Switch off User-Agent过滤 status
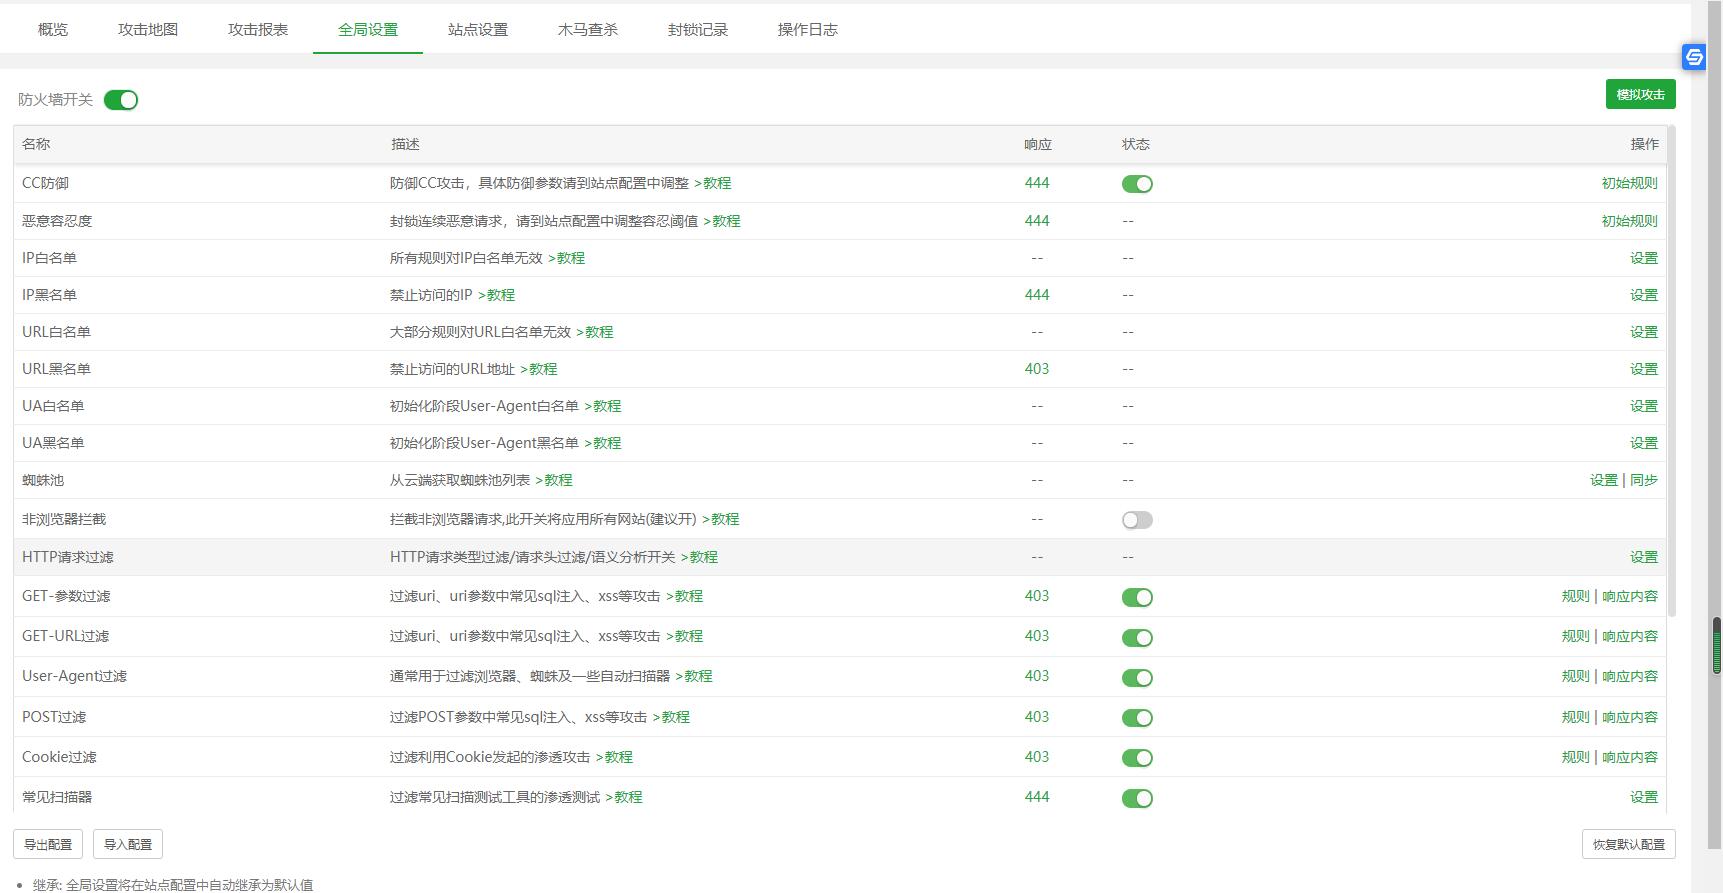Screen dimensions: 1723x893 1137,677
